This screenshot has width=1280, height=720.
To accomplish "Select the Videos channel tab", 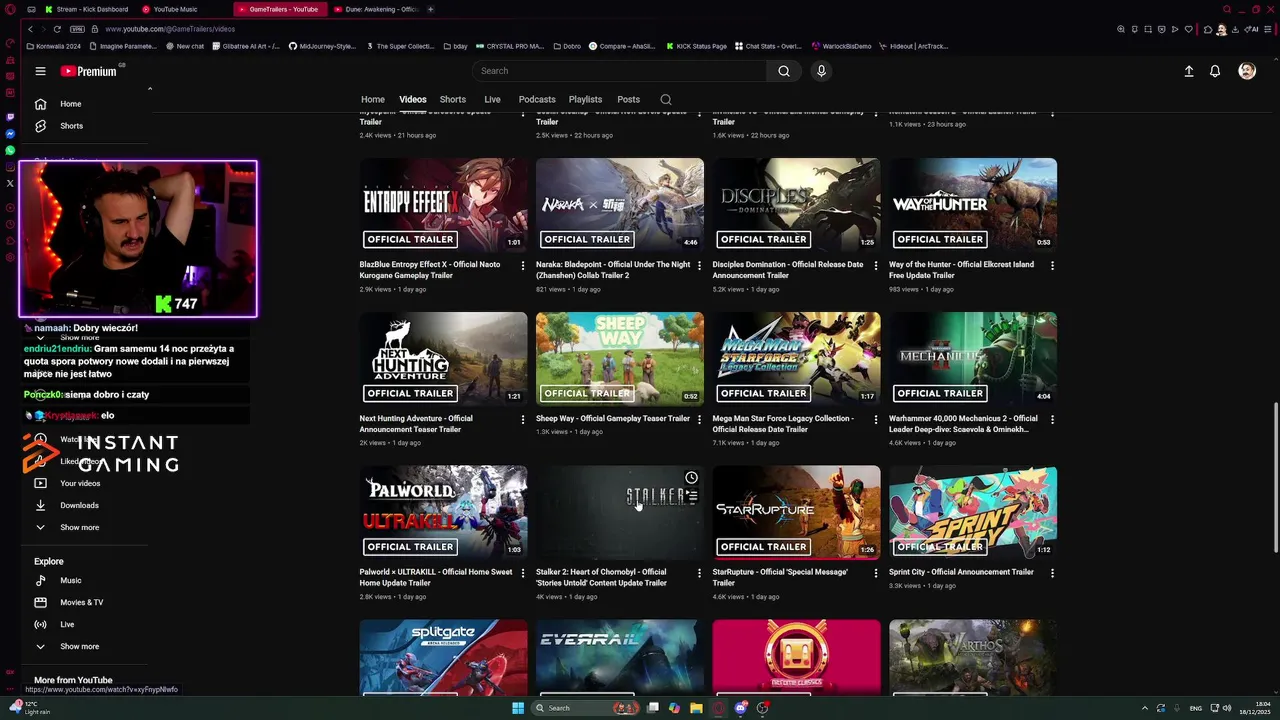I will [x=413, y=99].
